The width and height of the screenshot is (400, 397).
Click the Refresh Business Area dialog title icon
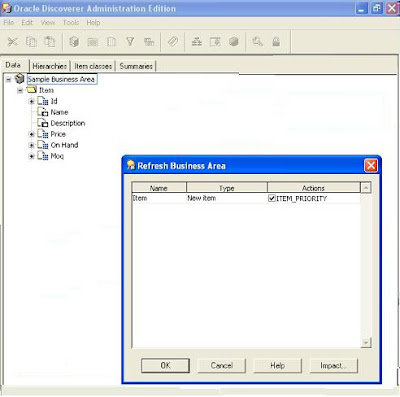coord(131,165)
